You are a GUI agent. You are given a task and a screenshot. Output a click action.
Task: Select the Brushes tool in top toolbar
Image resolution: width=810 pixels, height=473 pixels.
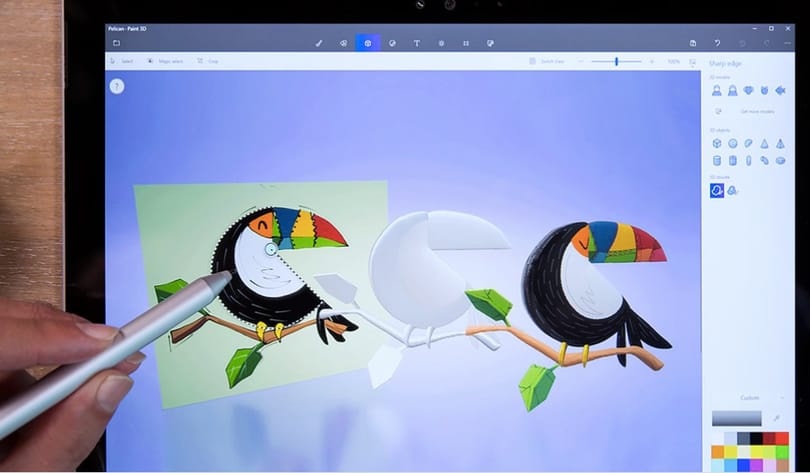click(319, 43)
